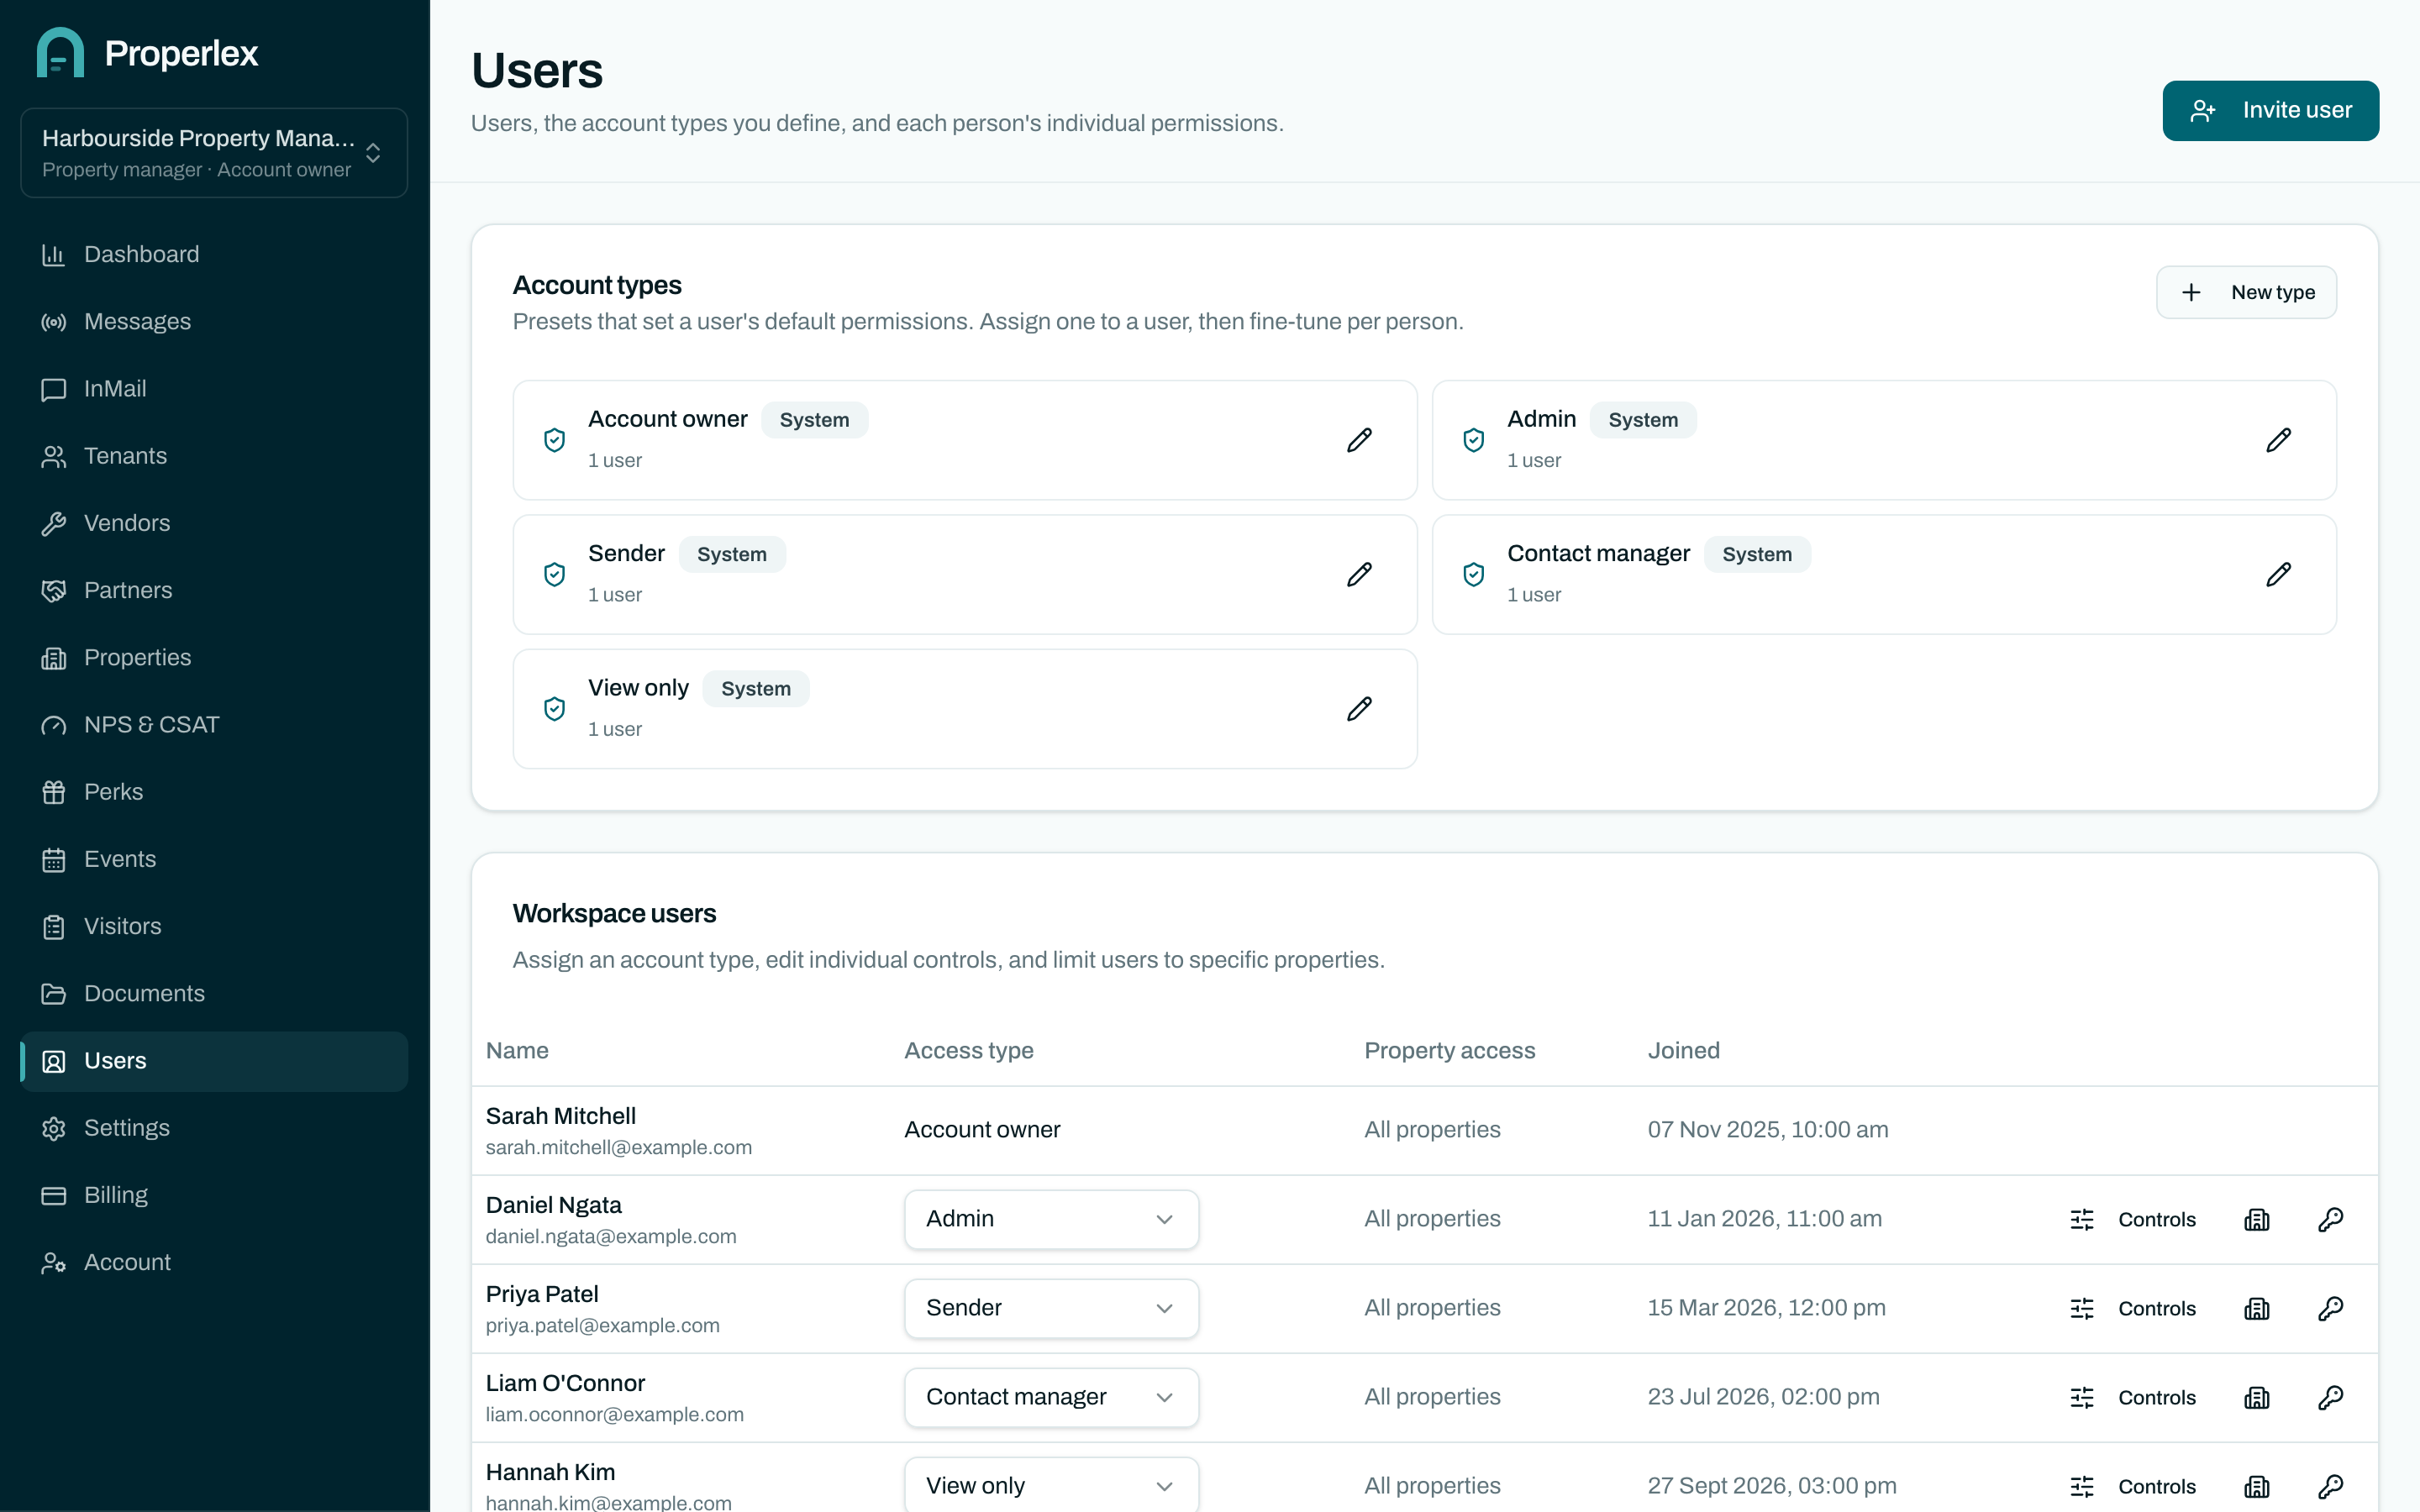Click the 07 Nov 2025, 10:00 am date
The image size is (2420, 1512).
(1768, 1130)
